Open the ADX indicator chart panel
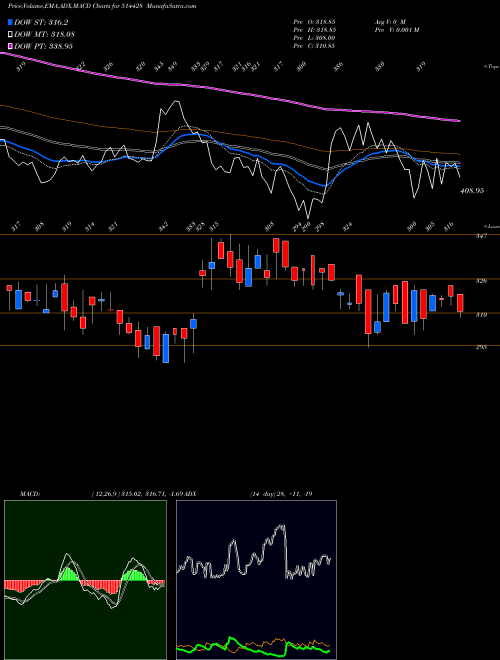The image size is (500, 660). click(x=256, y=580)
